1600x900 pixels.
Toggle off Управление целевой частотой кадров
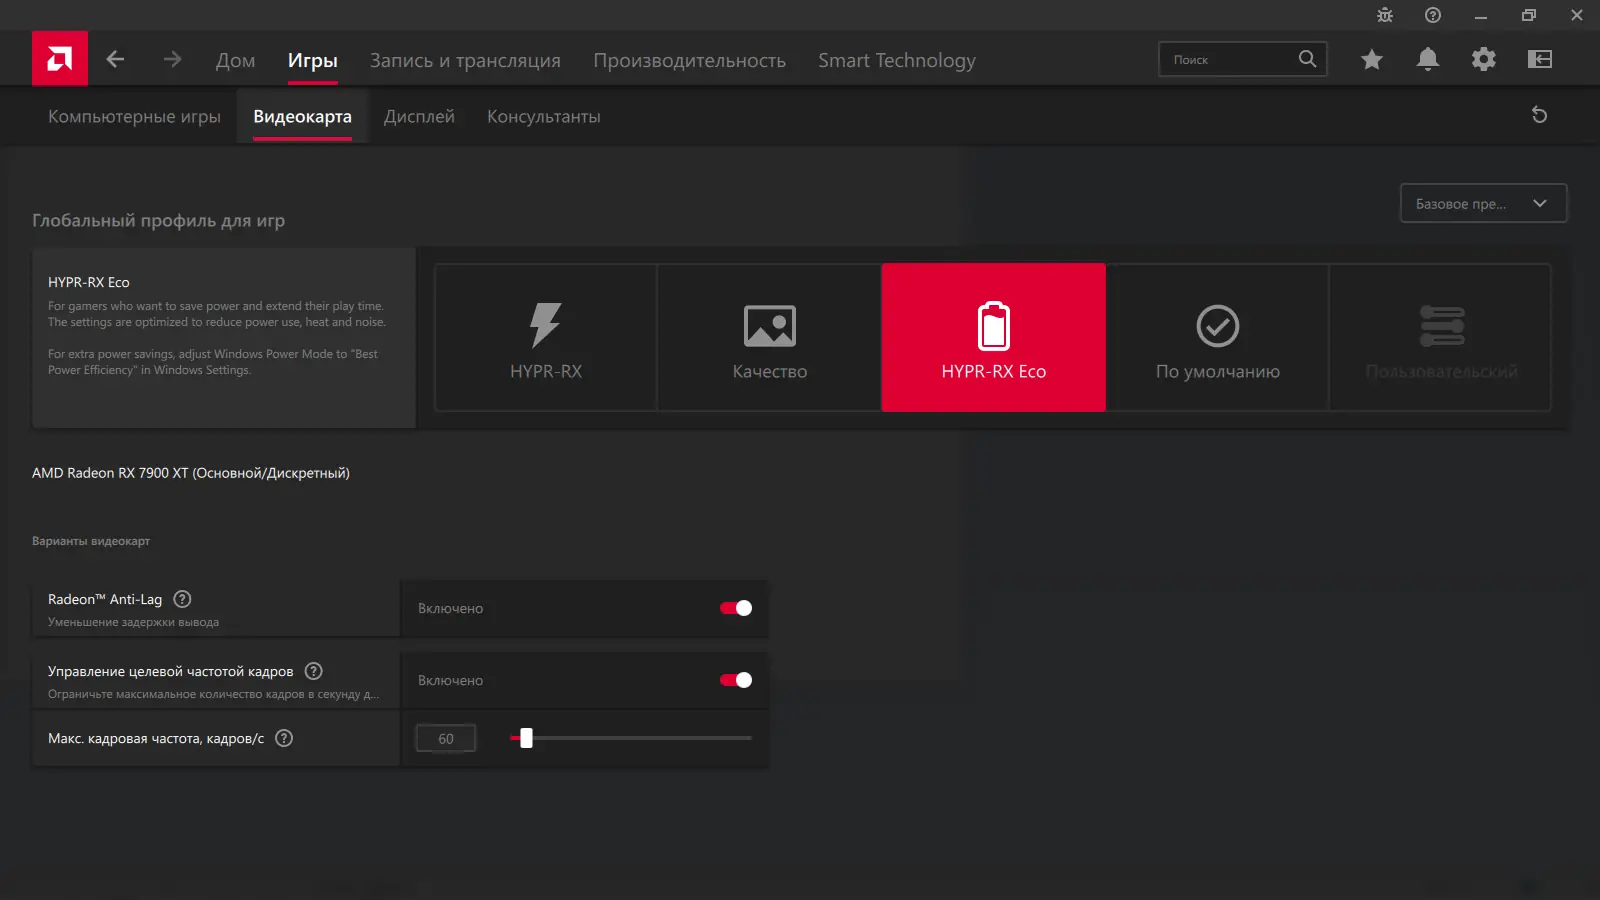tap(734, 679)
